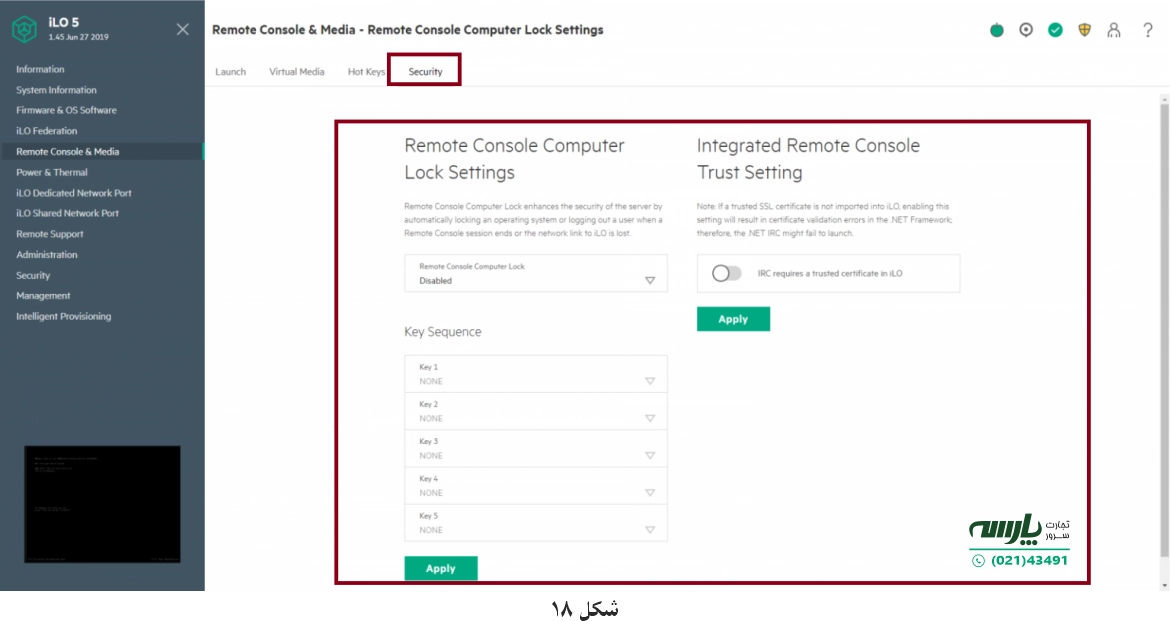Switch to the Hot Keys tab
The height and width of the screenshot is (621, 1170).
pos(366,71)
